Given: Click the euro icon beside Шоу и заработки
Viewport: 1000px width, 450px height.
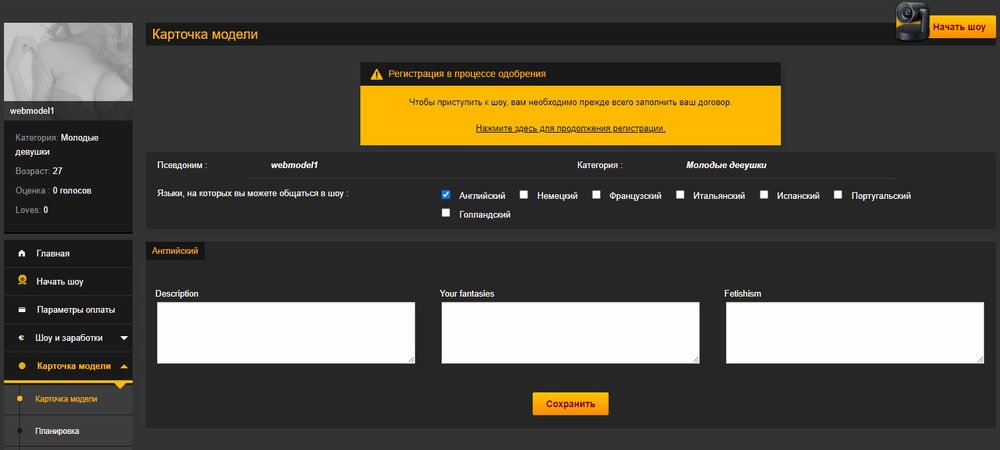Looking at the screenshot, I should (21, 338).
